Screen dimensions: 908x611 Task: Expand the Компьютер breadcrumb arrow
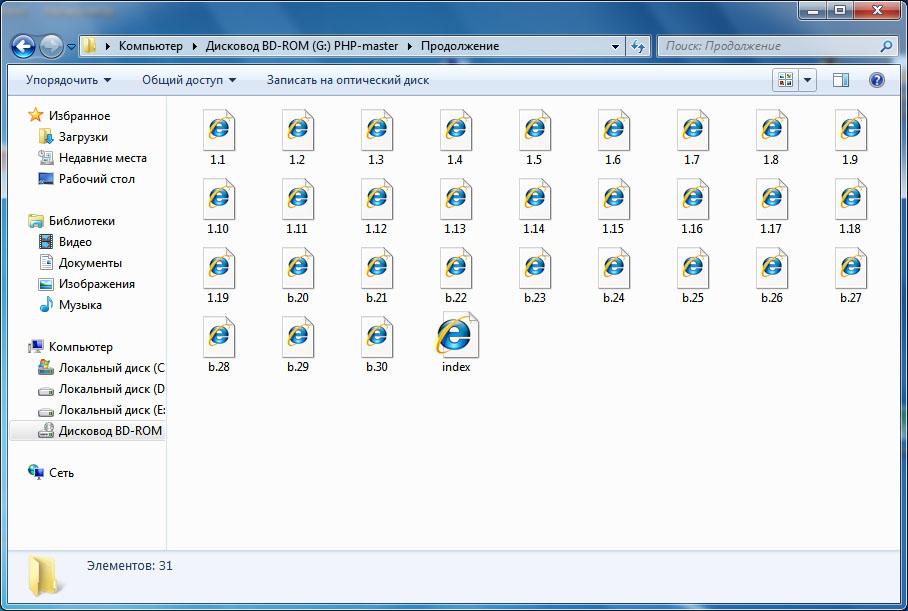[195, 46]
